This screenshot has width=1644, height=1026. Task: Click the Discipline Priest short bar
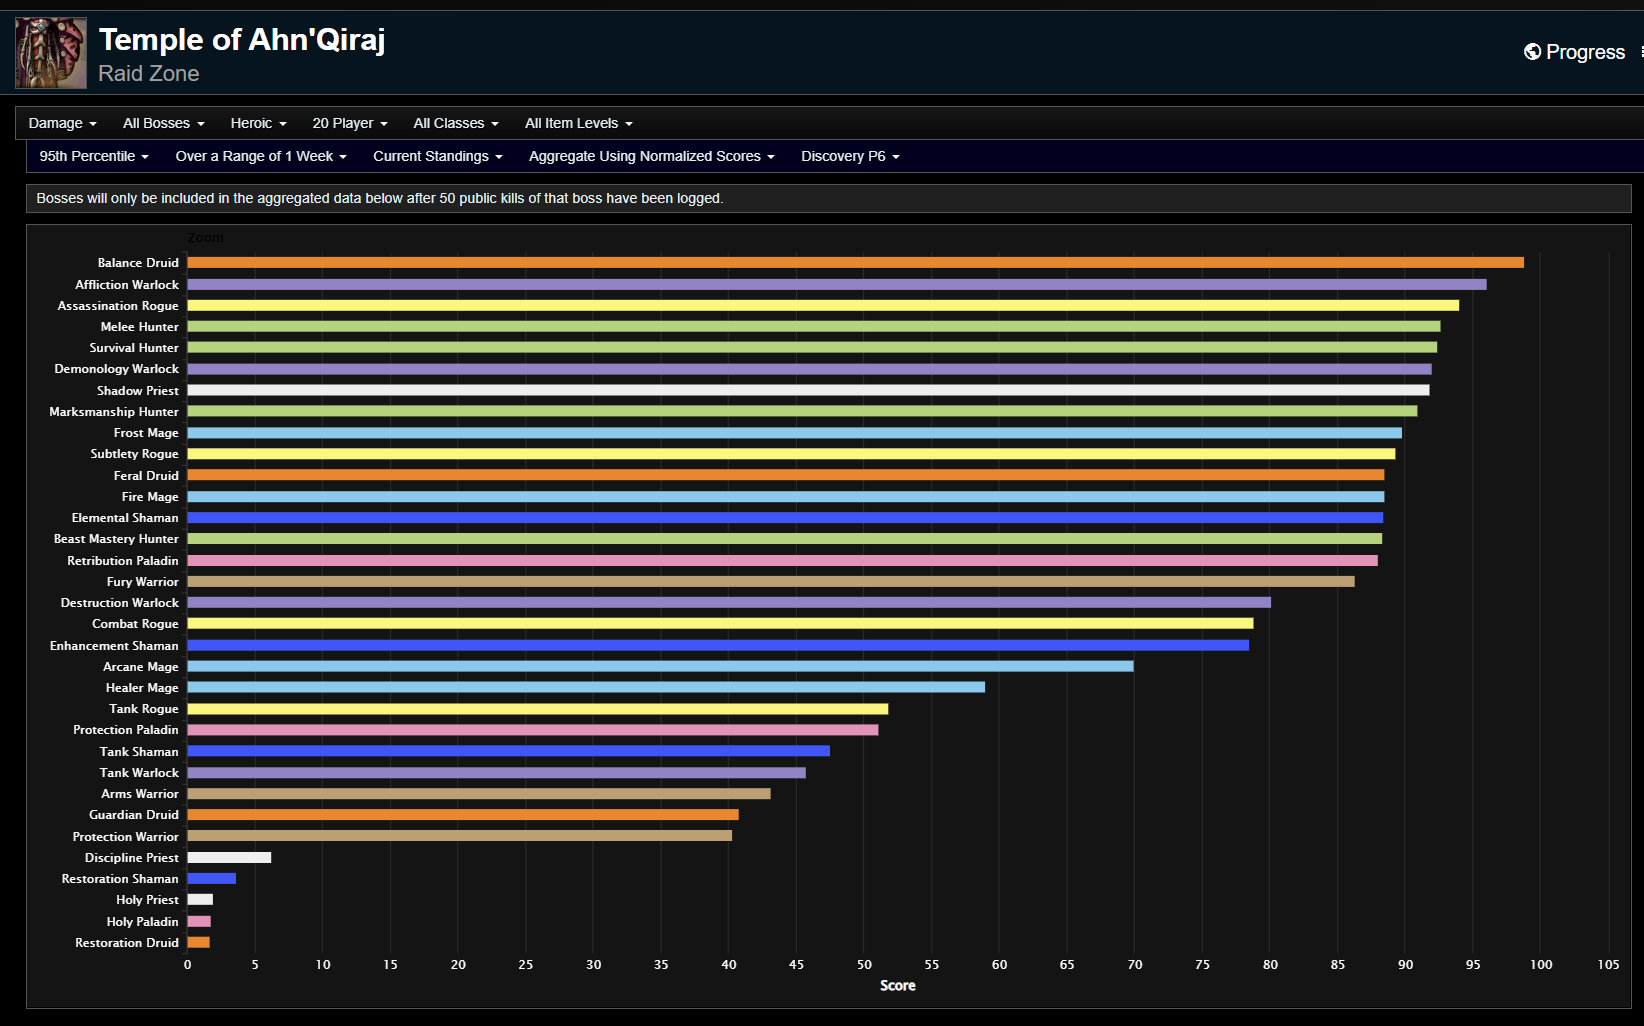click(229, 857)
